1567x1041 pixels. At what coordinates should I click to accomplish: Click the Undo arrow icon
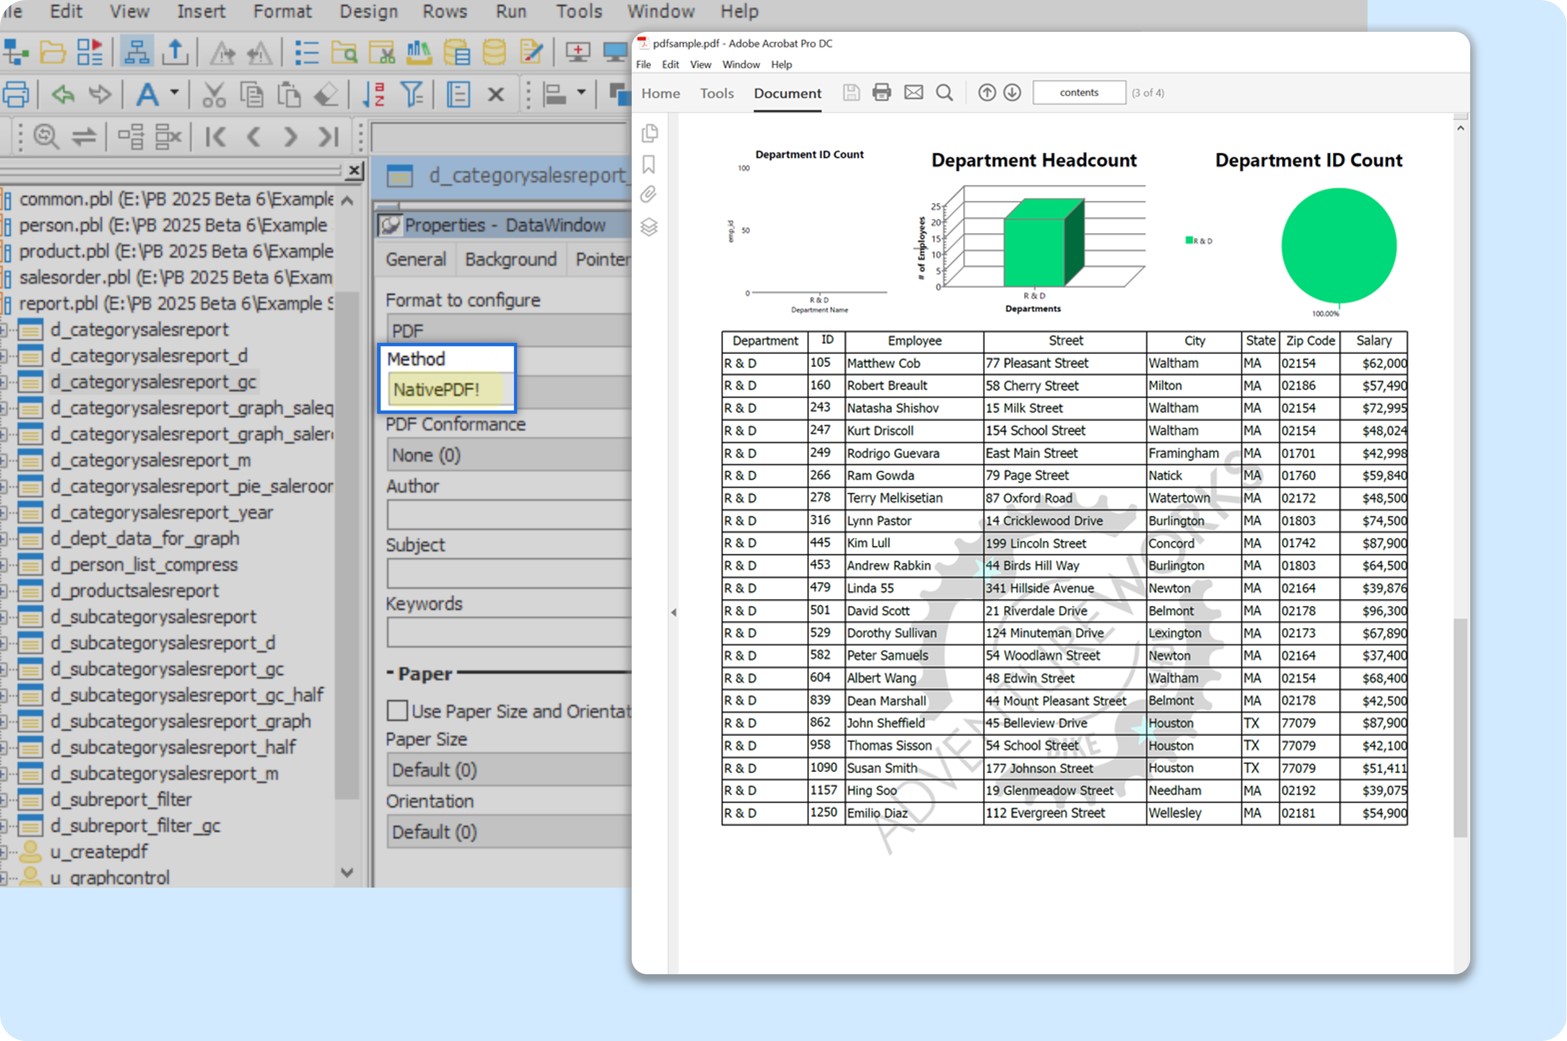point(62,94)
